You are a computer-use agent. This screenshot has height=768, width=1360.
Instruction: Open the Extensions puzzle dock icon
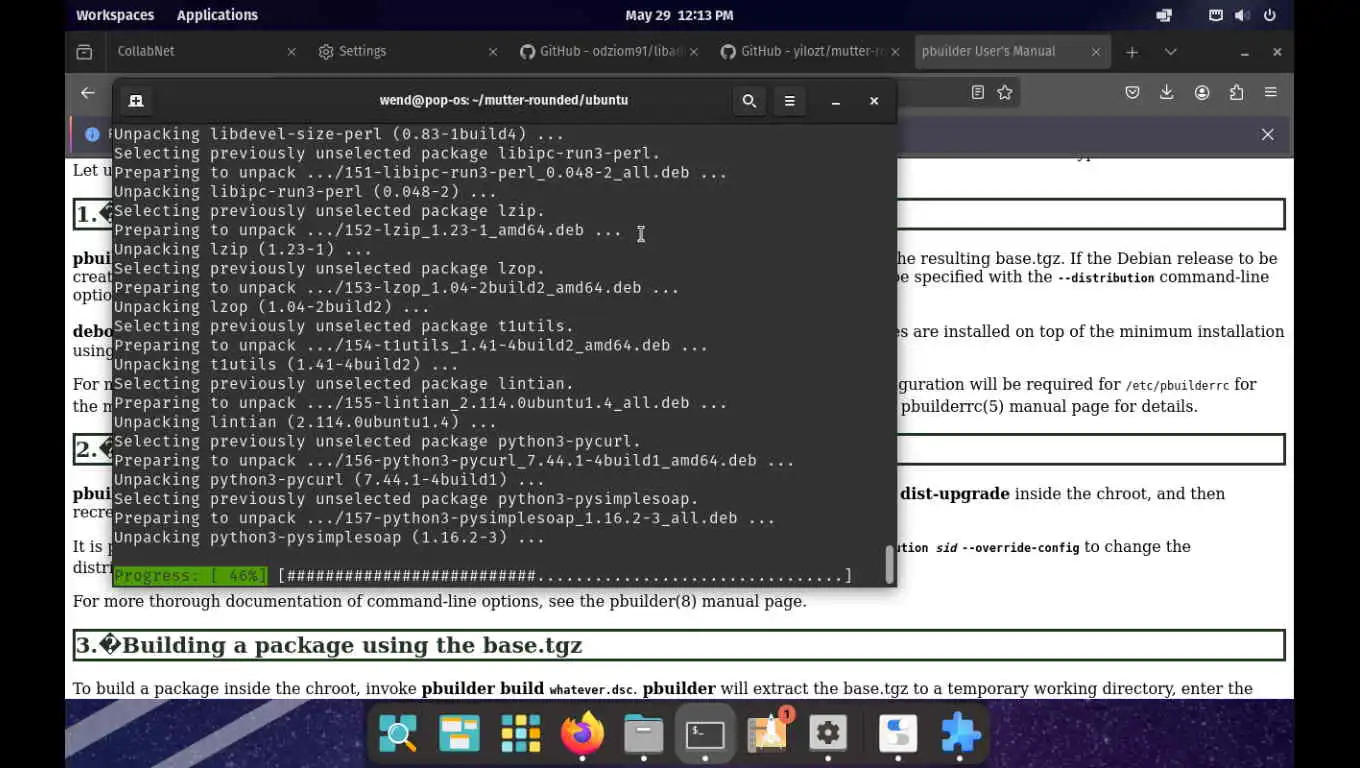coord(961,734)
